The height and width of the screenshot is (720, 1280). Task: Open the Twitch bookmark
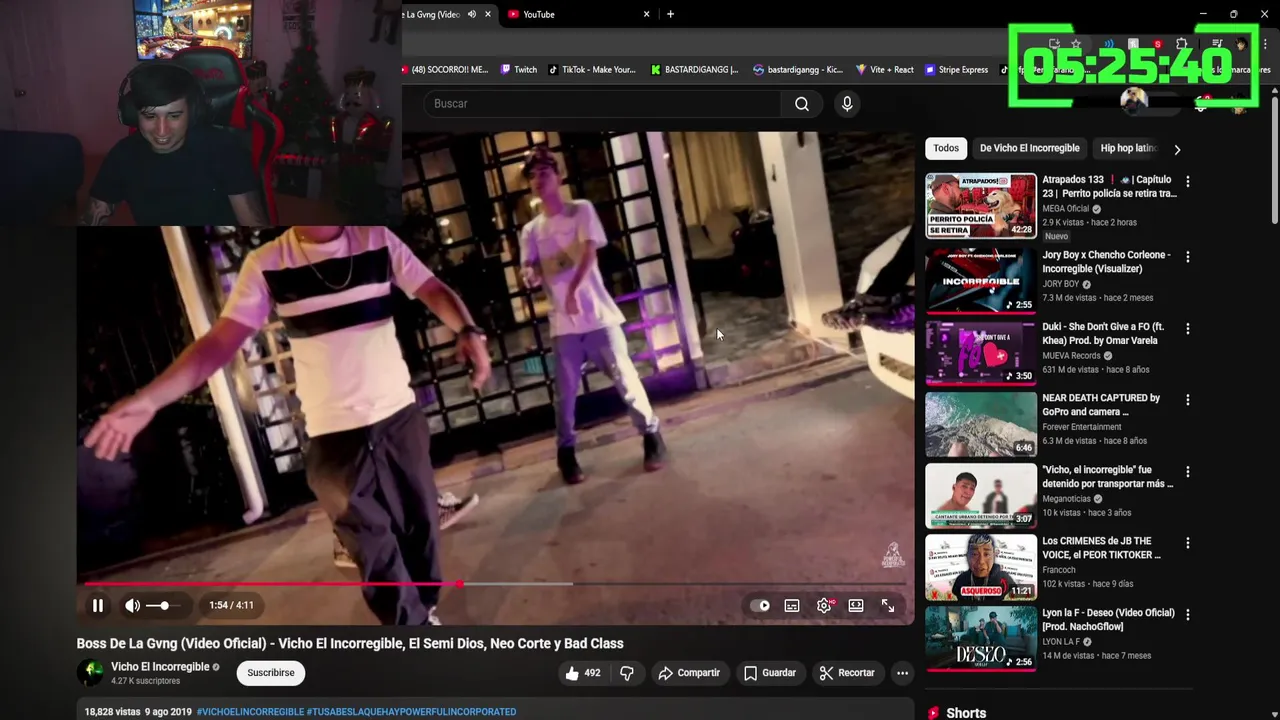519,70
